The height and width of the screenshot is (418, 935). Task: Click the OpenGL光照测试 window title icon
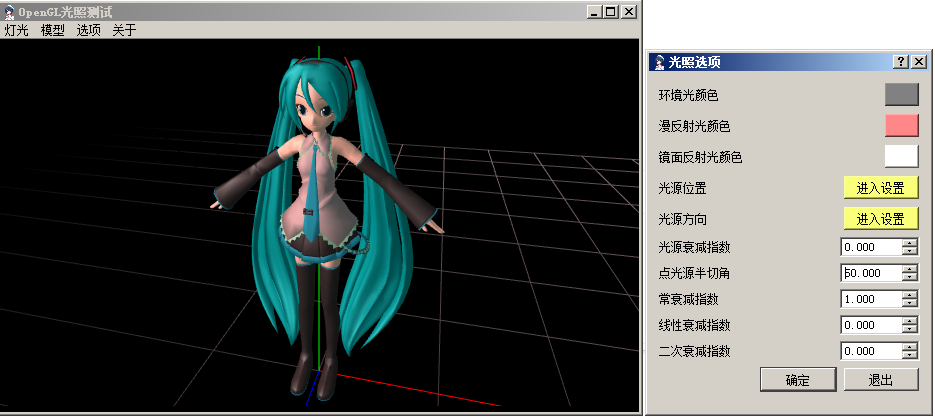coord(9,12)
